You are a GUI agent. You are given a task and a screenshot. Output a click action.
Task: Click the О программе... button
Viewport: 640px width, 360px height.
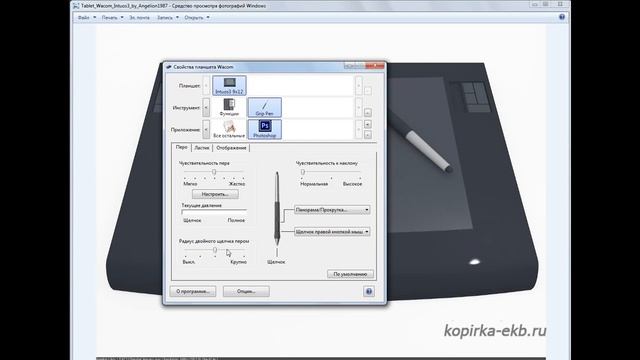click(193, 291)
